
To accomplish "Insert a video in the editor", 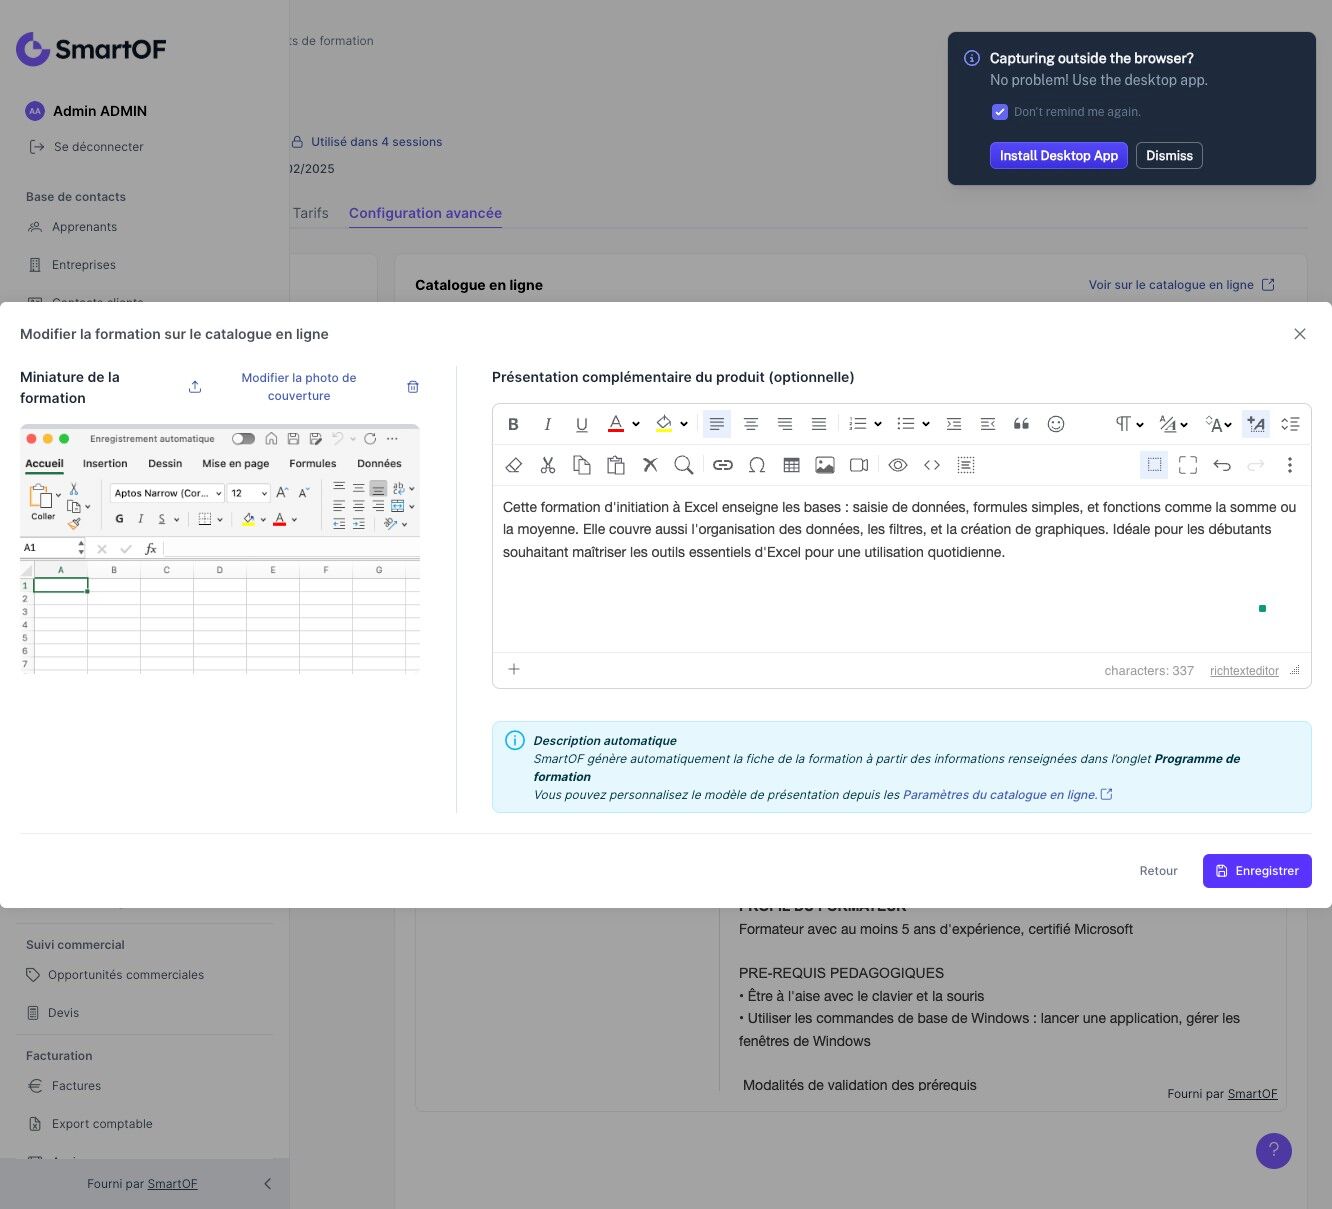I will (x=859, y=465).
